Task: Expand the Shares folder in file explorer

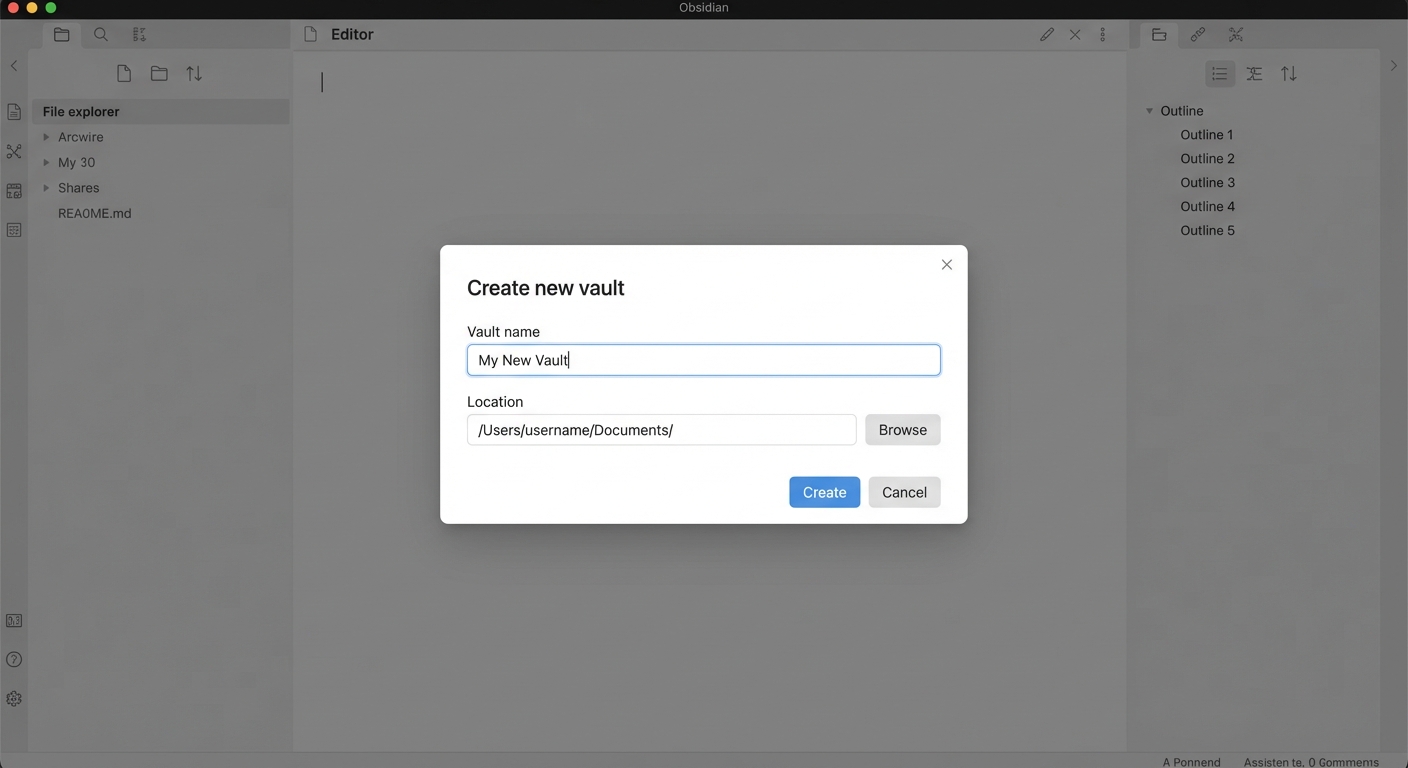Action: coord(46,187)
